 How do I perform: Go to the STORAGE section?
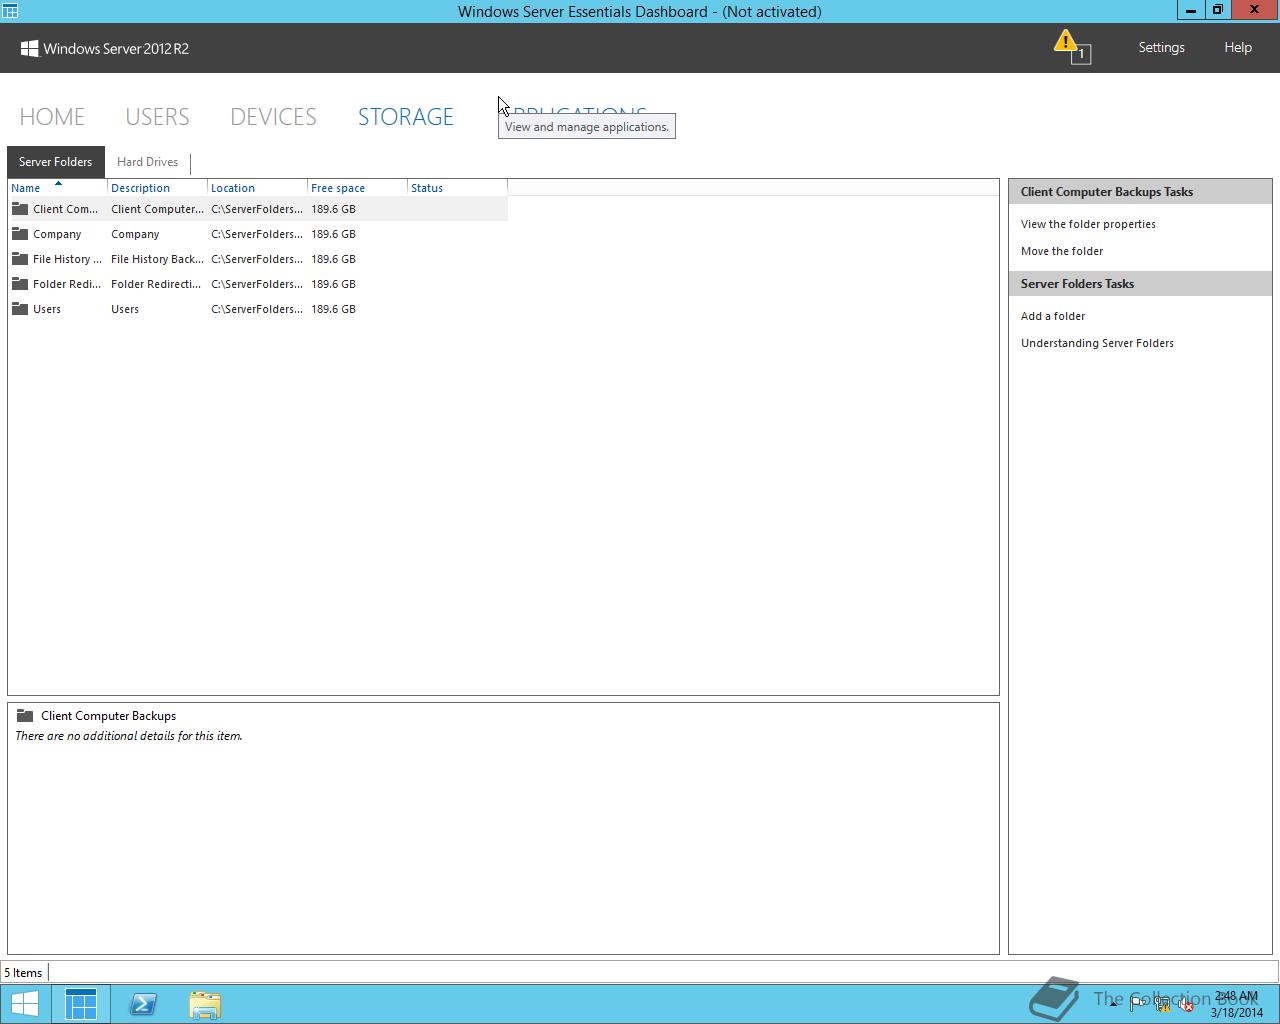click(x=406, y=116)
